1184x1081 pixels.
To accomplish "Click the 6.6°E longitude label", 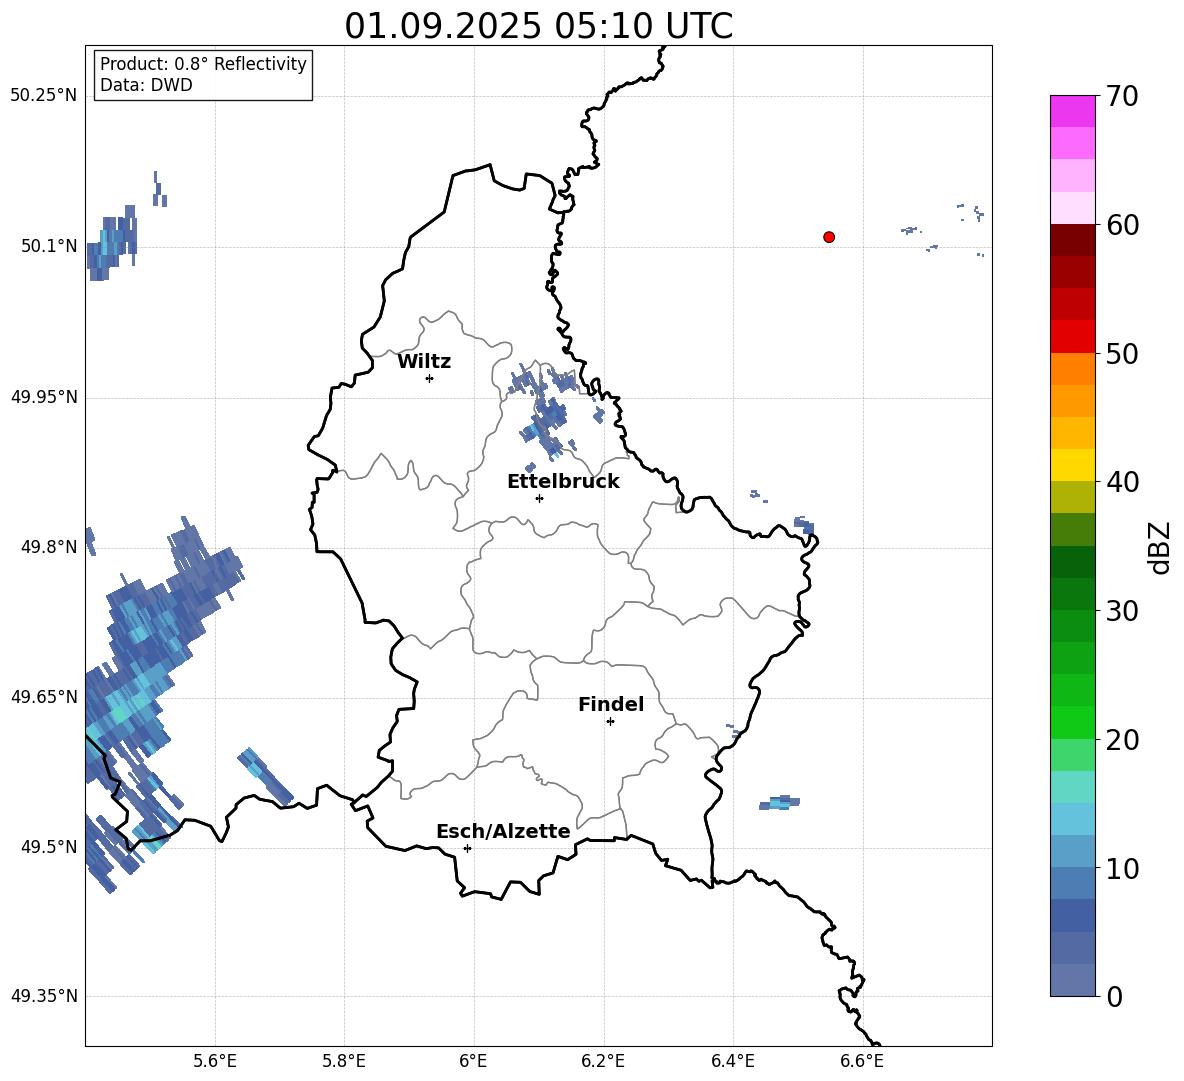I will (862, 1061).
